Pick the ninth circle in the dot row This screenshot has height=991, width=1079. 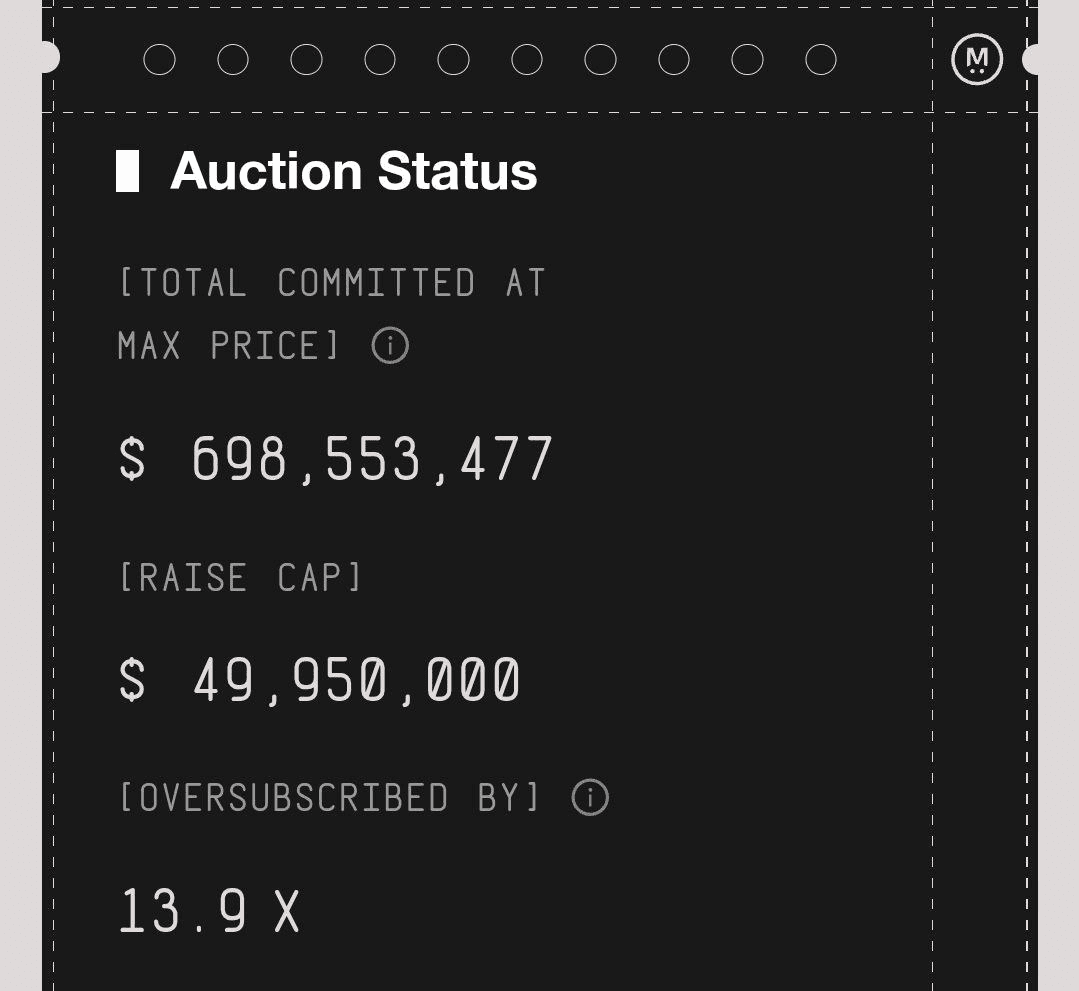click(748, 60)
